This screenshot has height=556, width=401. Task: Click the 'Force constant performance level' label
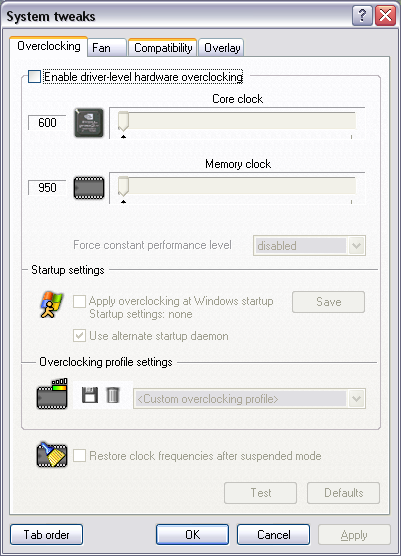(x=152, y=245)
